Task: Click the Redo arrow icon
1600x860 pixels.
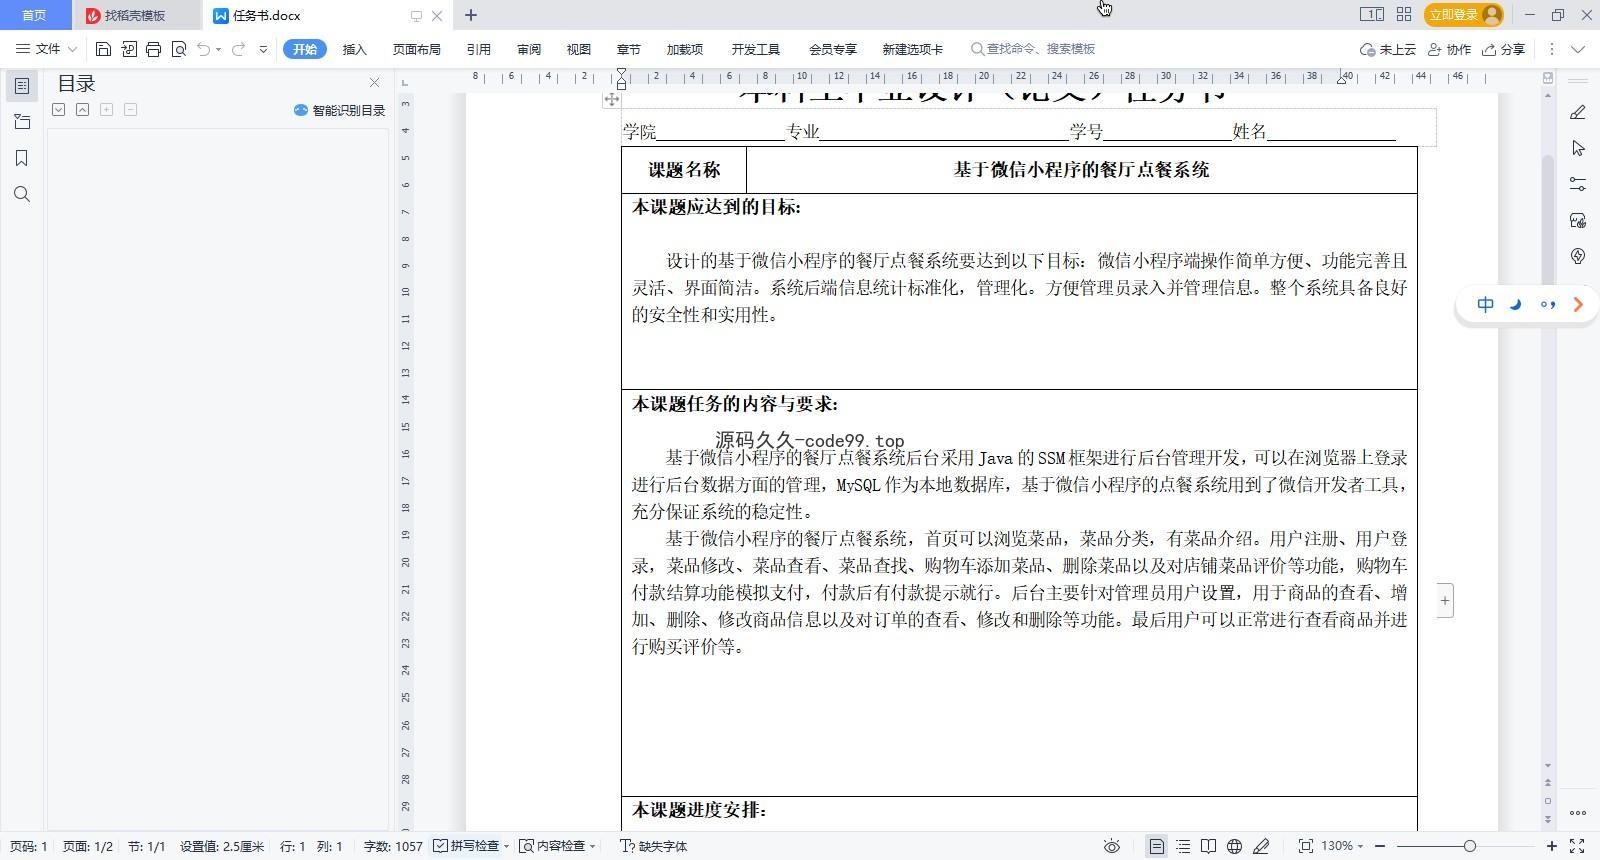Action: (x=238, y=49)
